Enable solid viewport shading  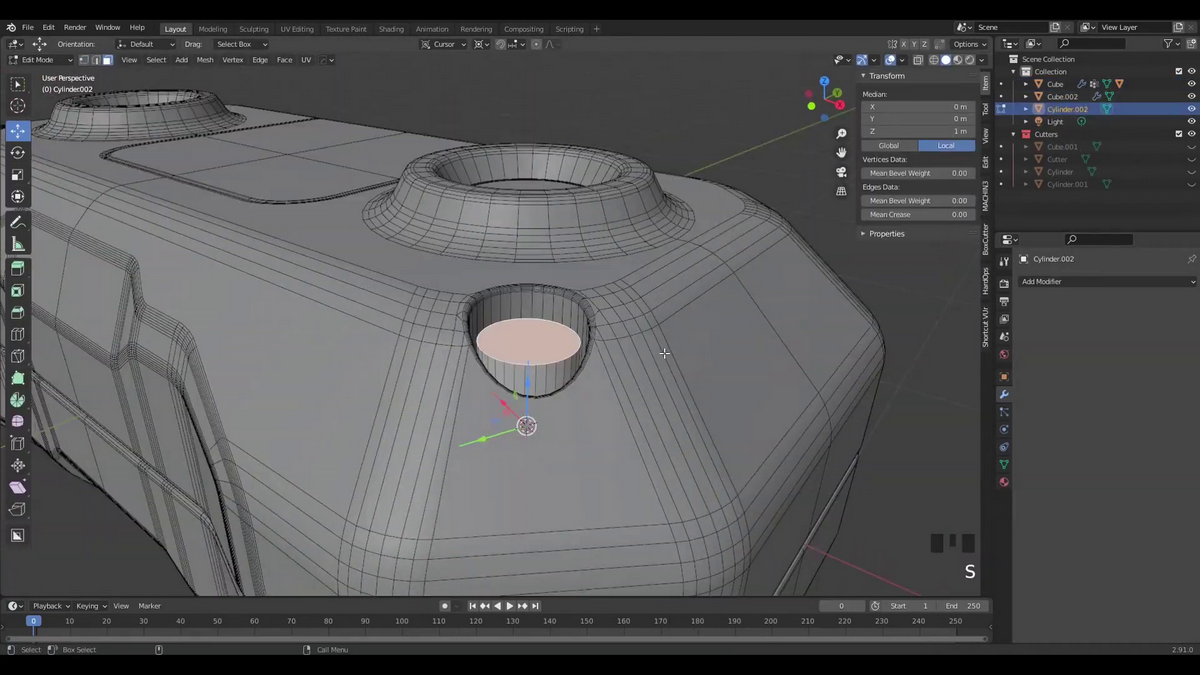[946, 60]
